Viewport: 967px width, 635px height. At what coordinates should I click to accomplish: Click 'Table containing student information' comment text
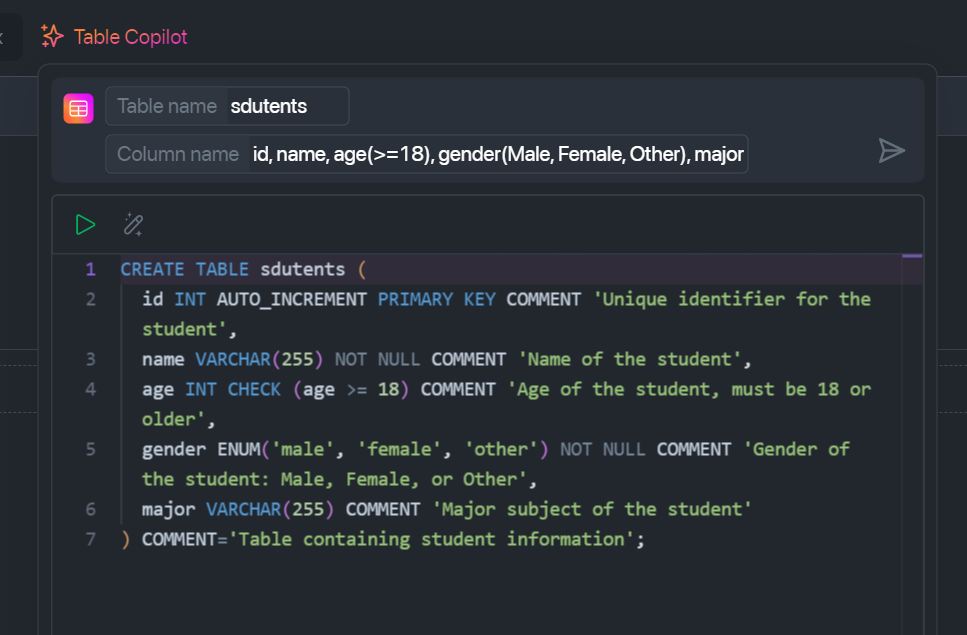click(431, 539)
